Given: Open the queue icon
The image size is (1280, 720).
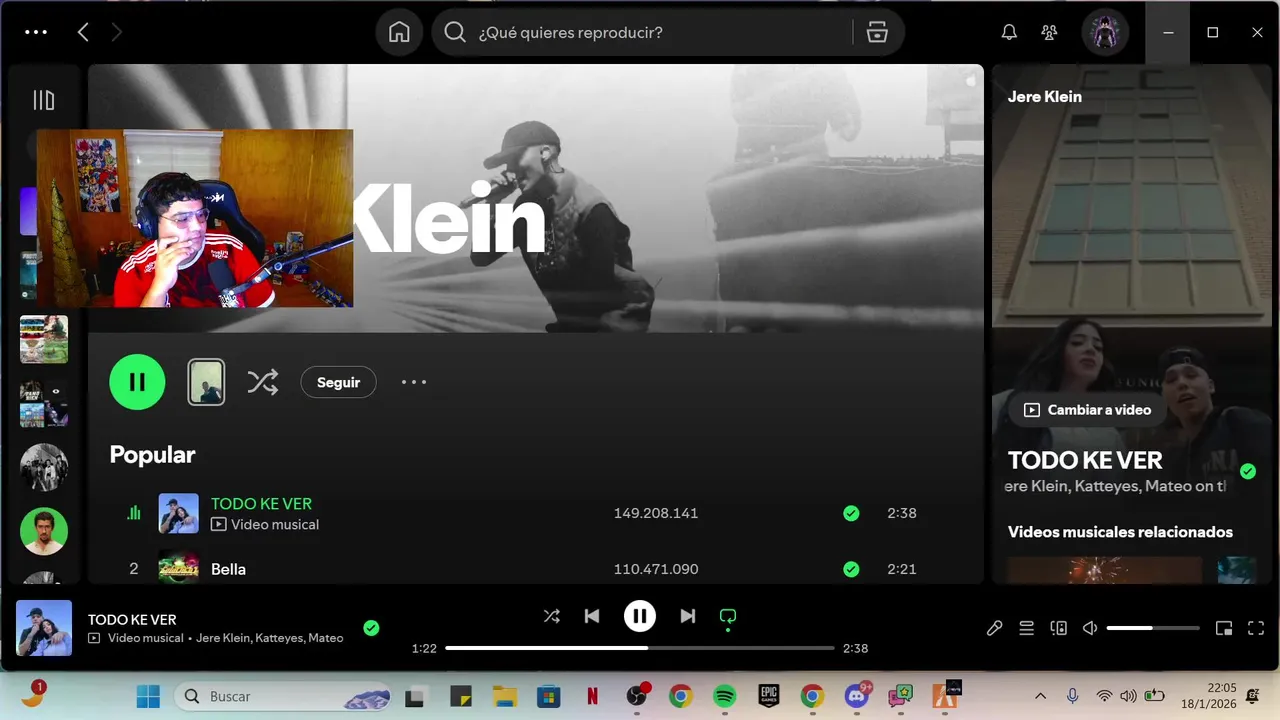Looking at the screenshot, I should [x=1026, y=628].
